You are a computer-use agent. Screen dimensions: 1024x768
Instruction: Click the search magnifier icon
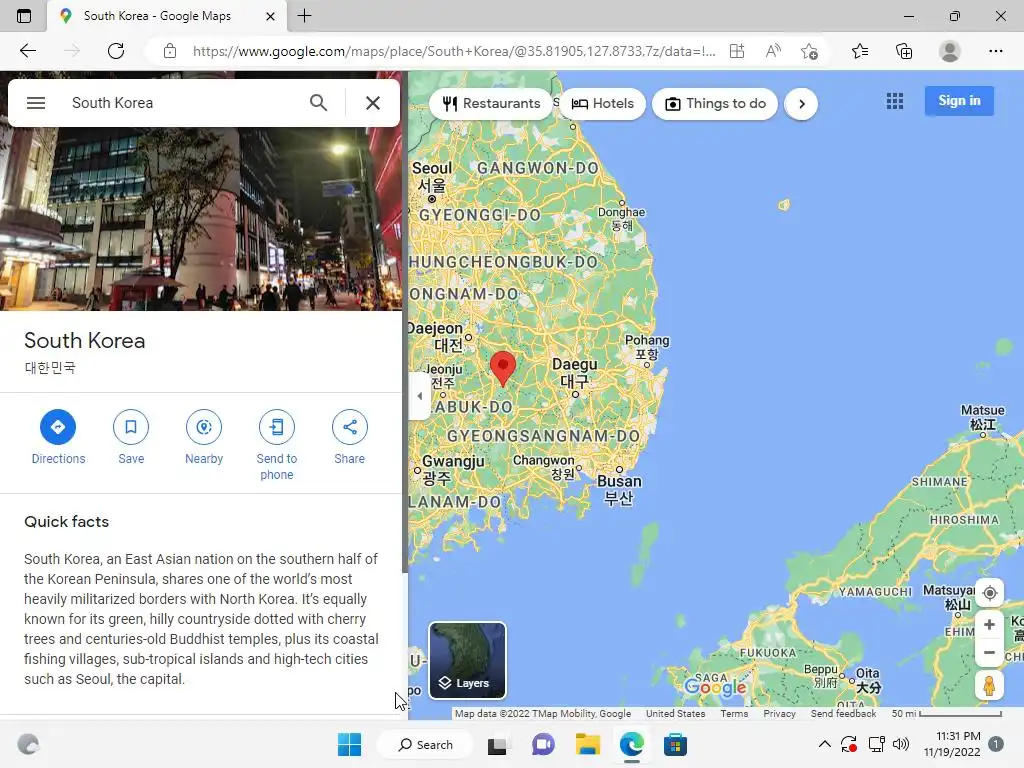pos(318,103)
